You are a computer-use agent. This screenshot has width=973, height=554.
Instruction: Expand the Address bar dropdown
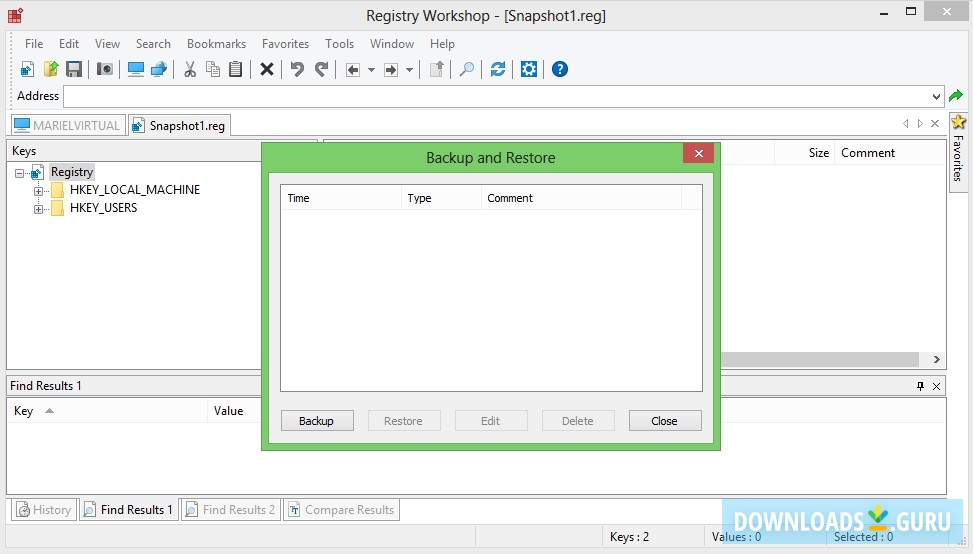point(936,96)
